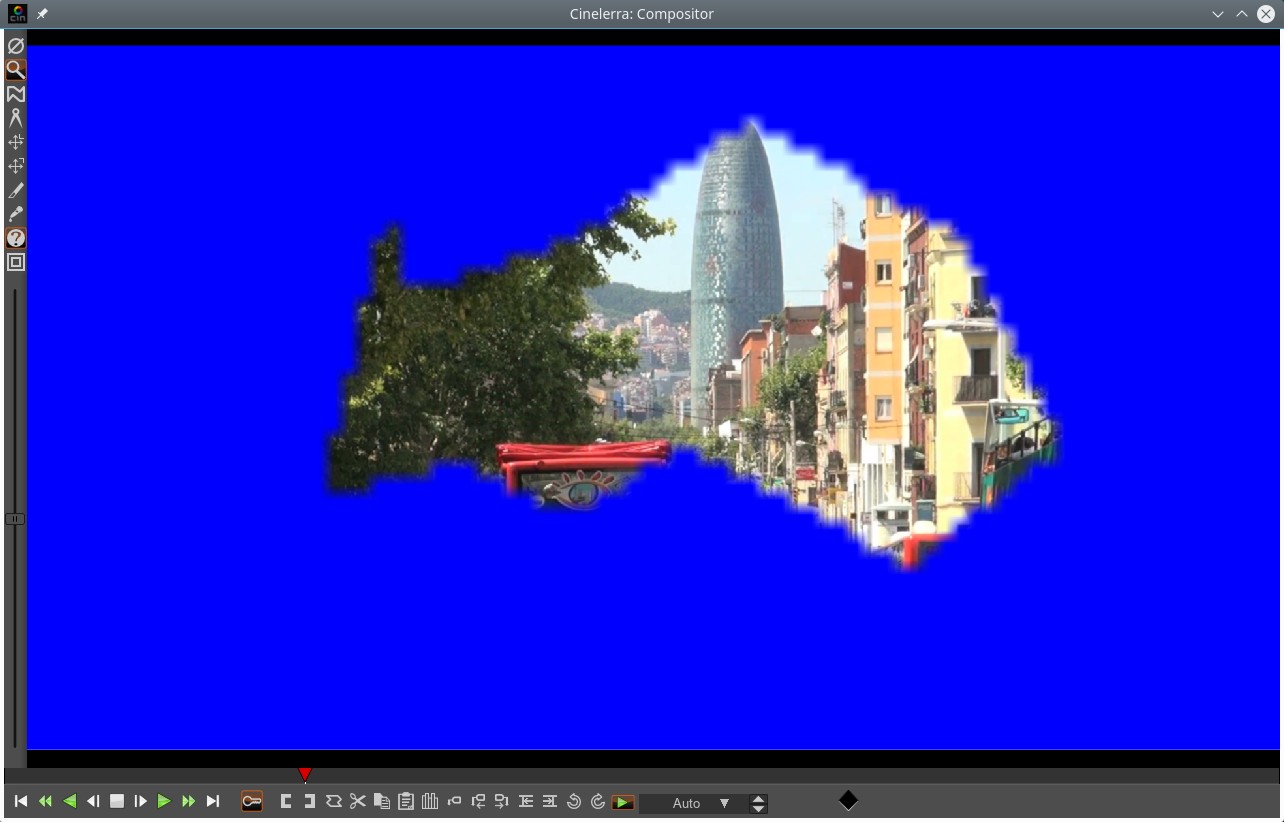This screenshot has height=822, width=1284.
Task: Toggle the Protect video key button
Action: [x=252, y=801]
